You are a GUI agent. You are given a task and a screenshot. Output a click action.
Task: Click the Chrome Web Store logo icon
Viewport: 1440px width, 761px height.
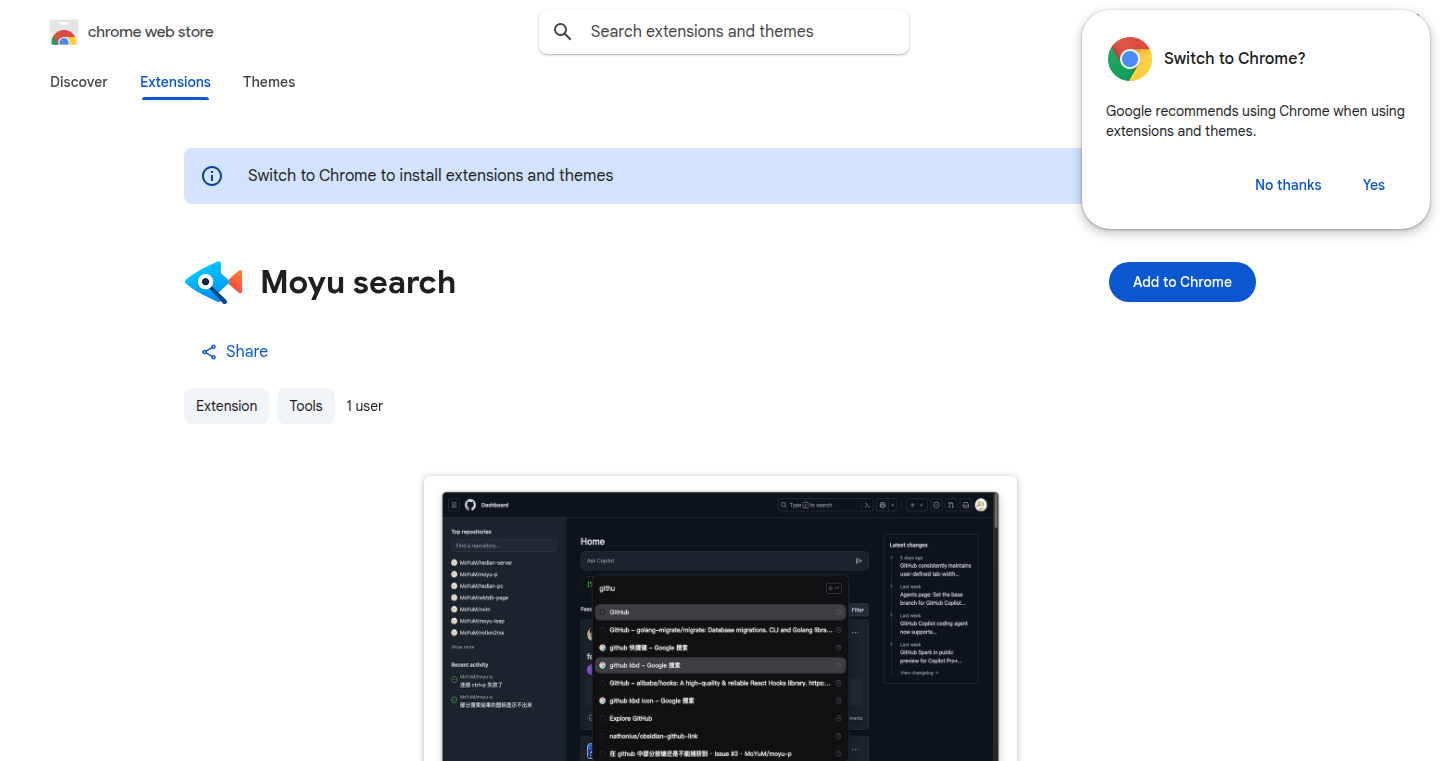[x=64, y=32]
